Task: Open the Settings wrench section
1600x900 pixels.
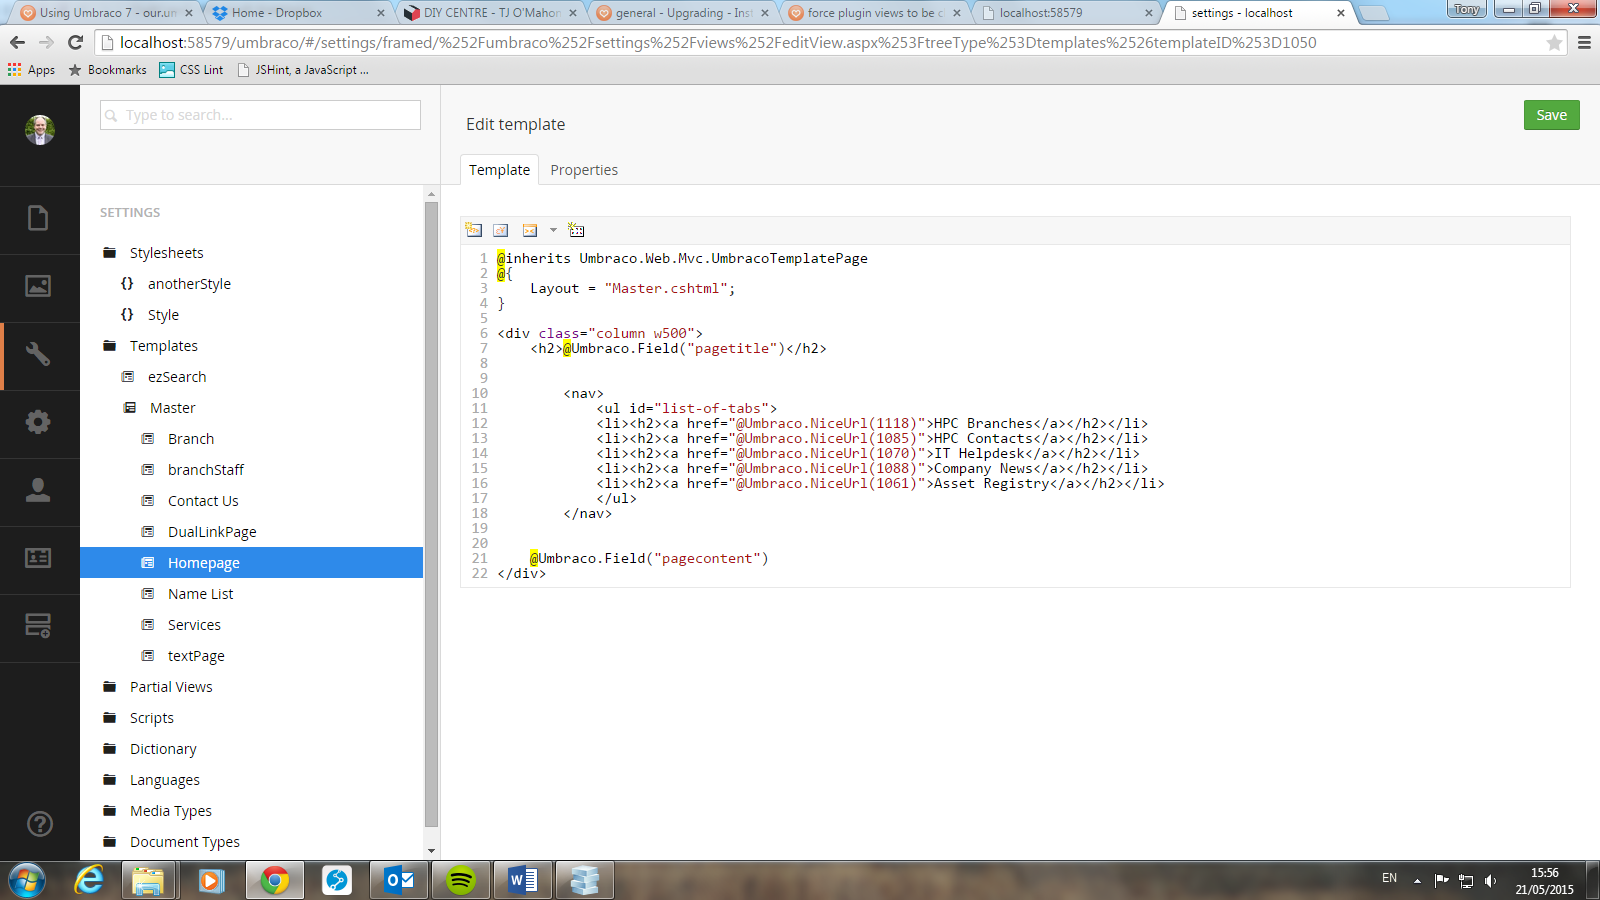Action: click(38, 354)
